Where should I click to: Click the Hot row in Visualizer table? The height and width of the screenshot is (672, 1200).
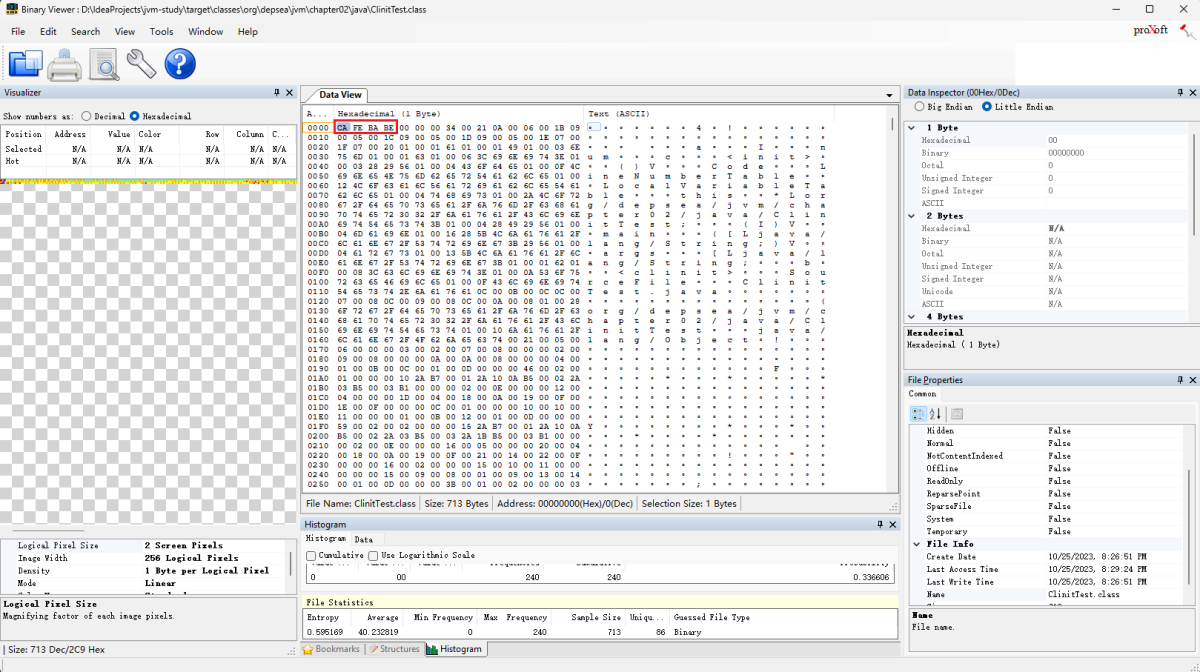click(x=150, y=161)
